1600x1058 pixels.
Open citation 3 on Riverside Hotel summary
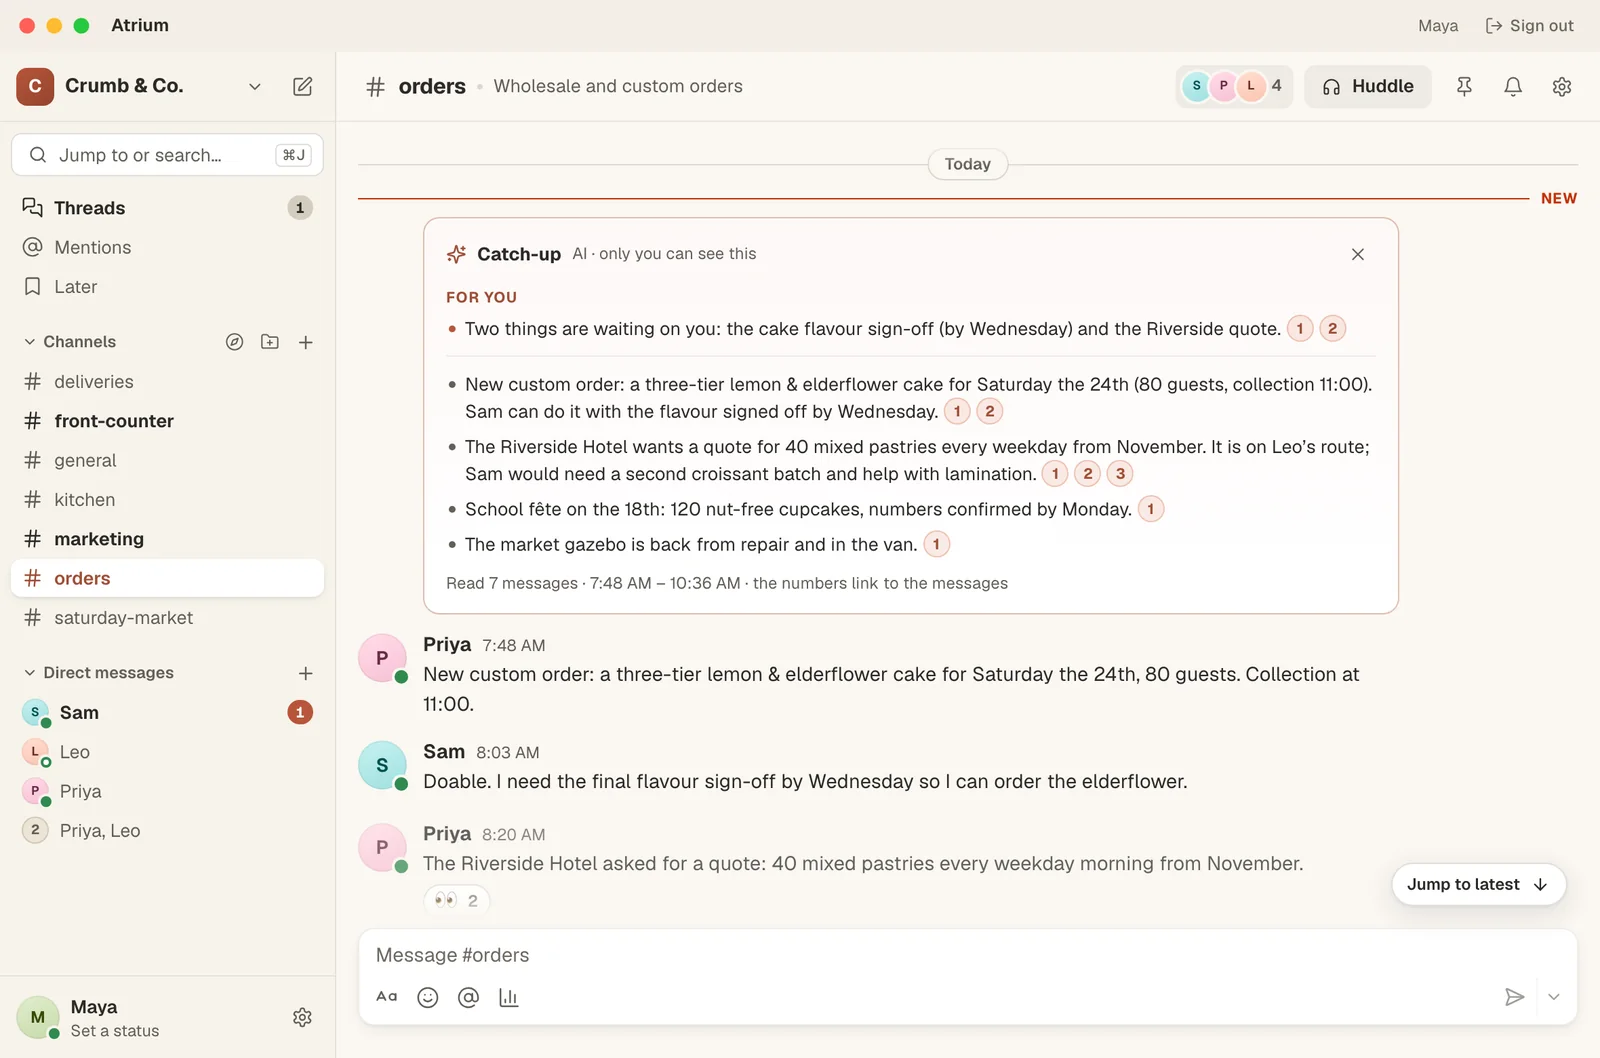click(1120, 474)
